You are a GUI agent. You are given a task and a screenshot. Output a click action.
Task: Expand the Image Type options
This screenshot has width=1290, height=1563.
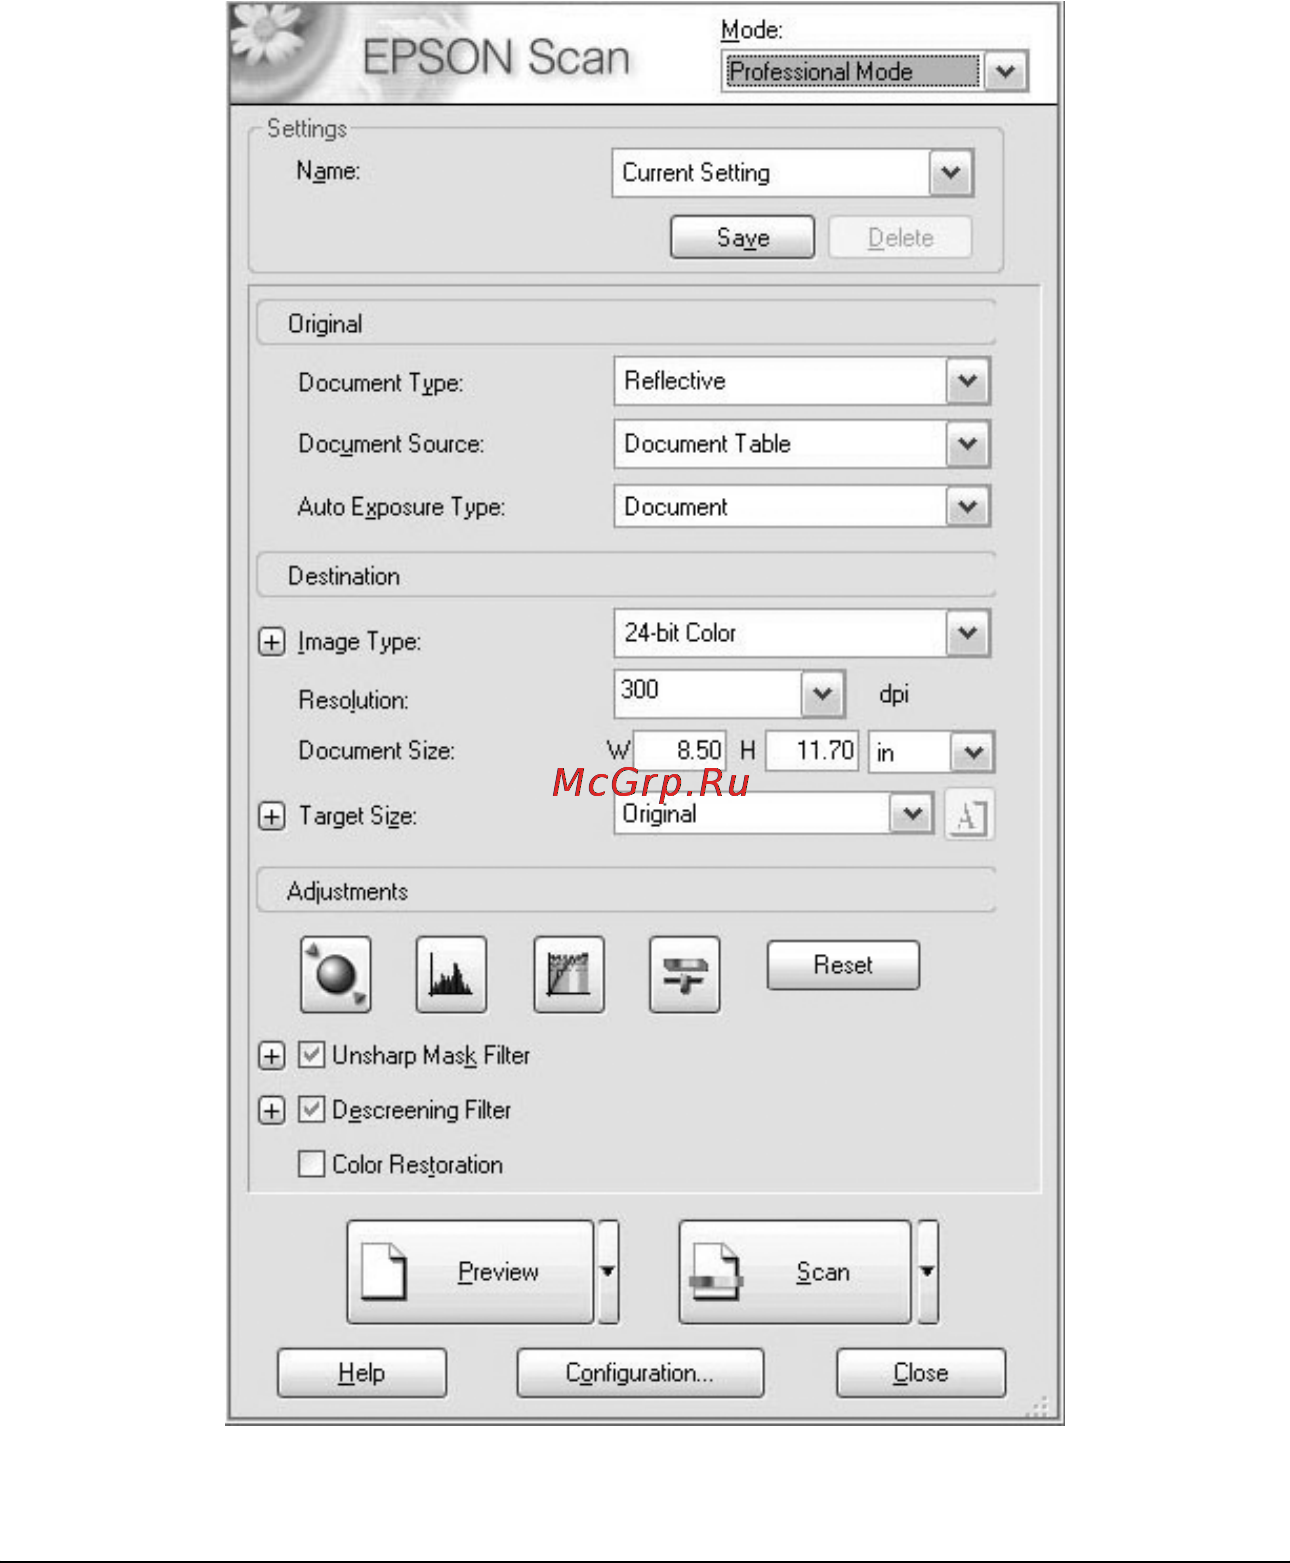click(x=271, y=641)
